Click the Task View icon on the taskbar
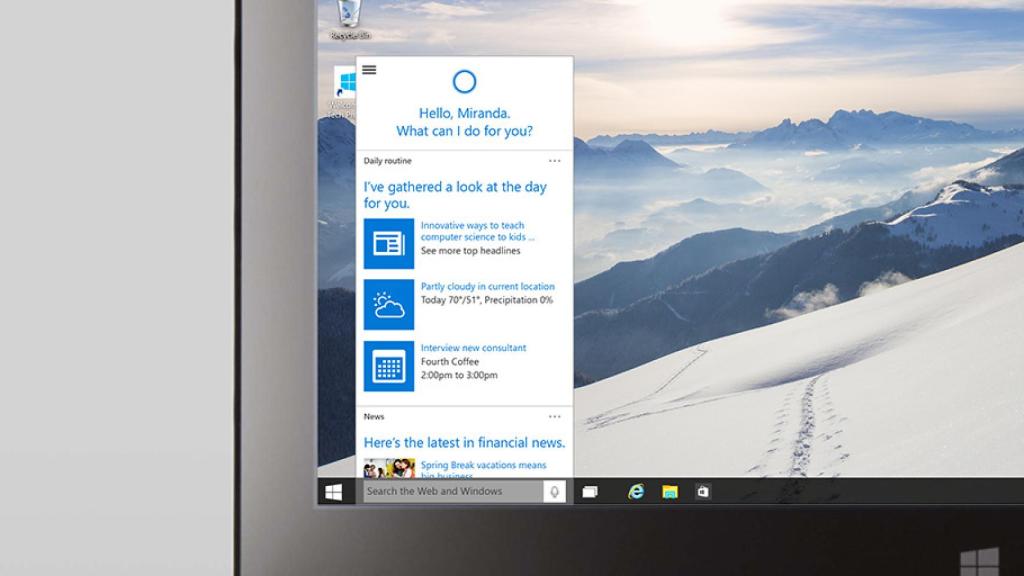The width and height of the screenshot is (1024, 576). (x=592, y=491)
